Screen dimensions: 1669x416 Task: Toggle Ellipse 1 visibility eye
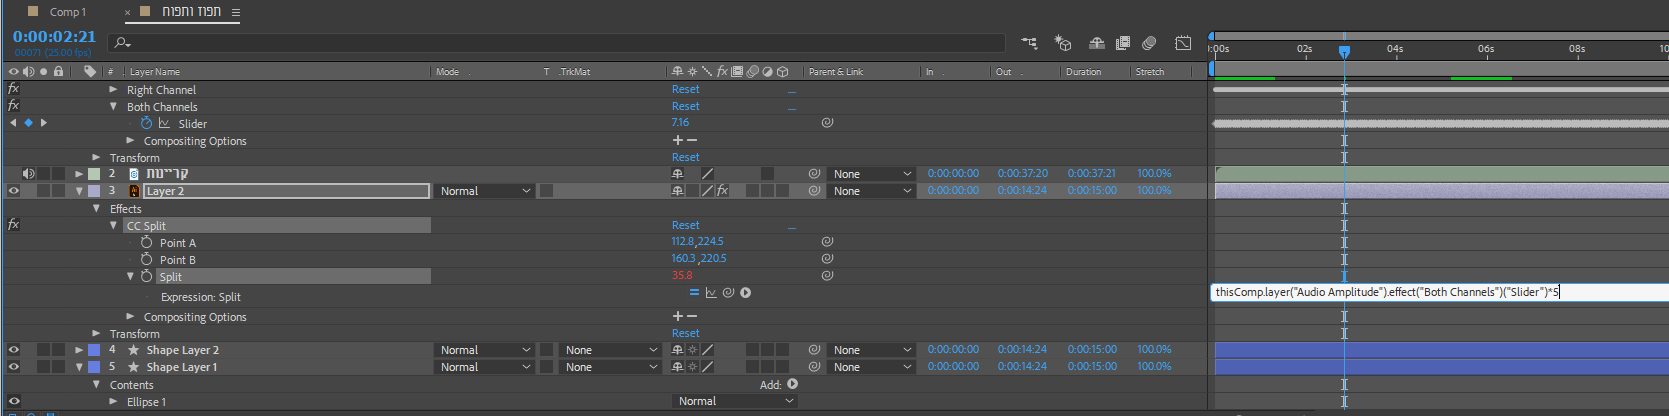pos(14,401)
